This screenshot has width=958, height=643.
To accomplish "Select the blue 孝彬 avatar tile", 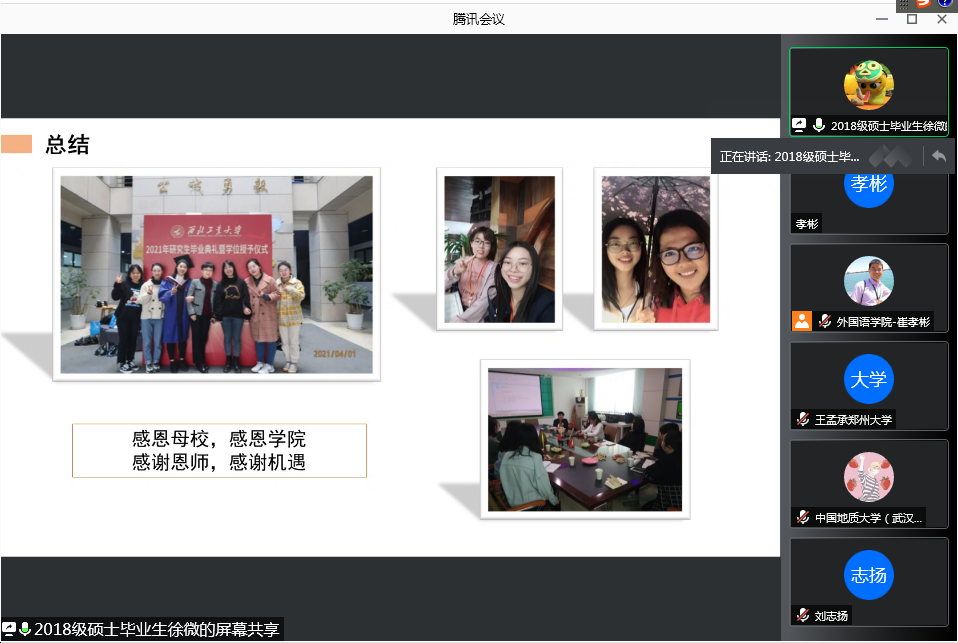I will tap(868, 185).
